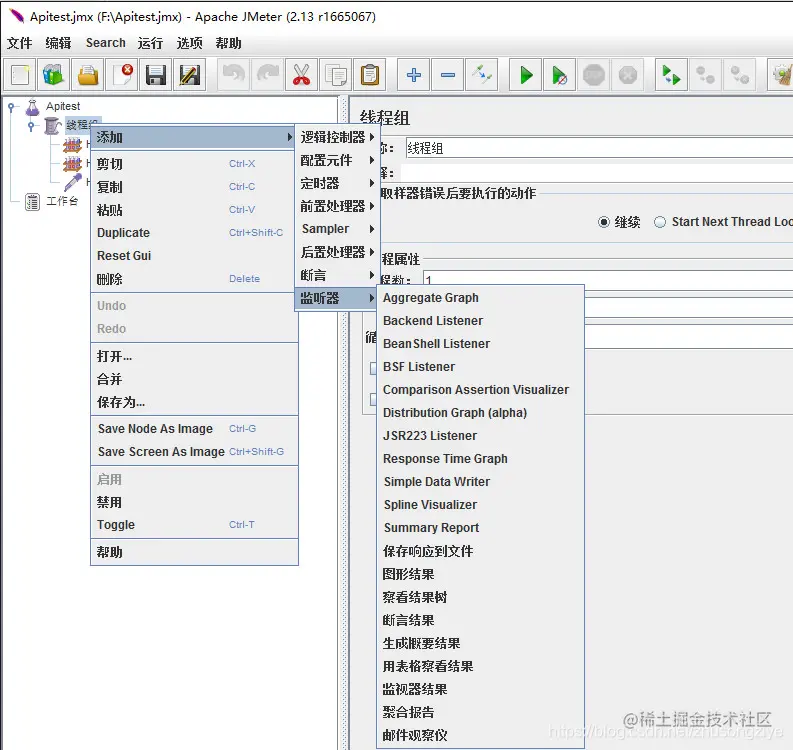Choose Toggle from context menu

(x=194, y=525)
